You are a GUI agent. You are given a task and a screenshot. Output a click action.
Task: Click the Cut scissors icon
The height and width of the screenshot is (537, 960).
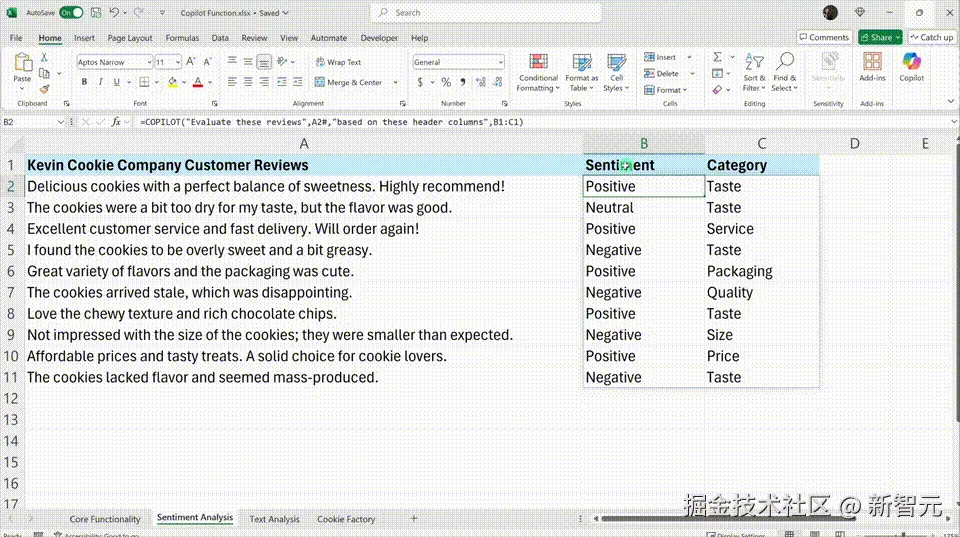tap(44, 58)
